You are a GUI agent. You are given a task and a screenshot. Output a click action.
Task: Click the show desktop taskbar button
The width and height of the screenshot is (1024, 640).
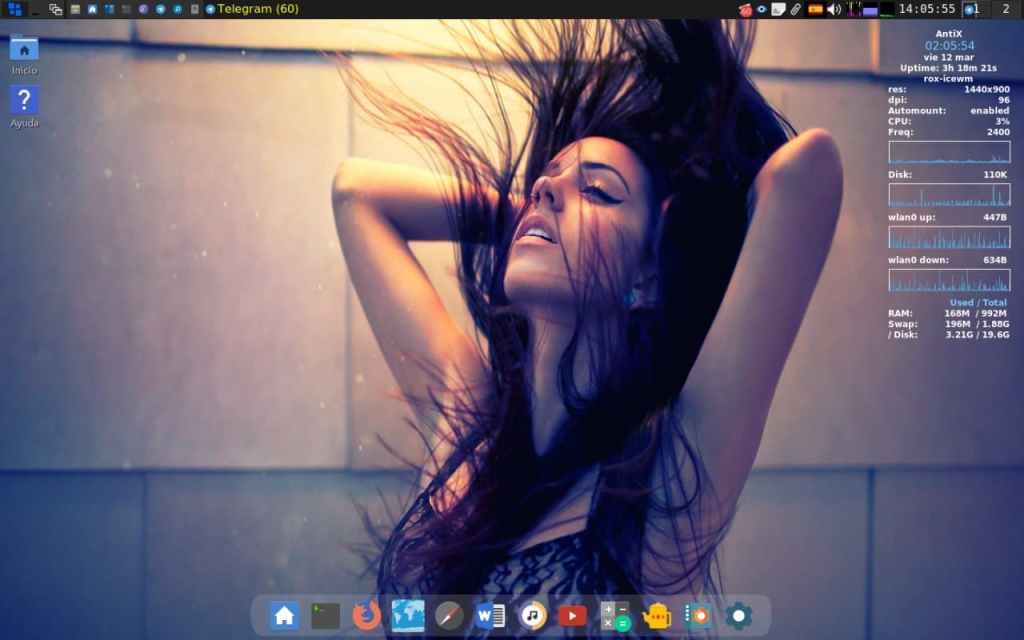(x=36, y=9)
